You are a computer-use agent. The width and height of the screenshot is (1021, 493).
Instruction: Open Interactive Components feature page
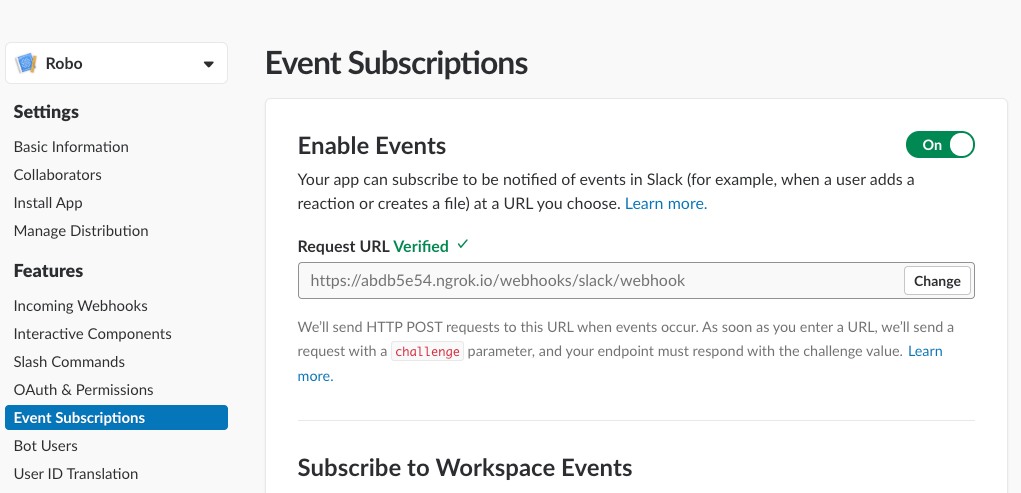[x=92, y=334]
